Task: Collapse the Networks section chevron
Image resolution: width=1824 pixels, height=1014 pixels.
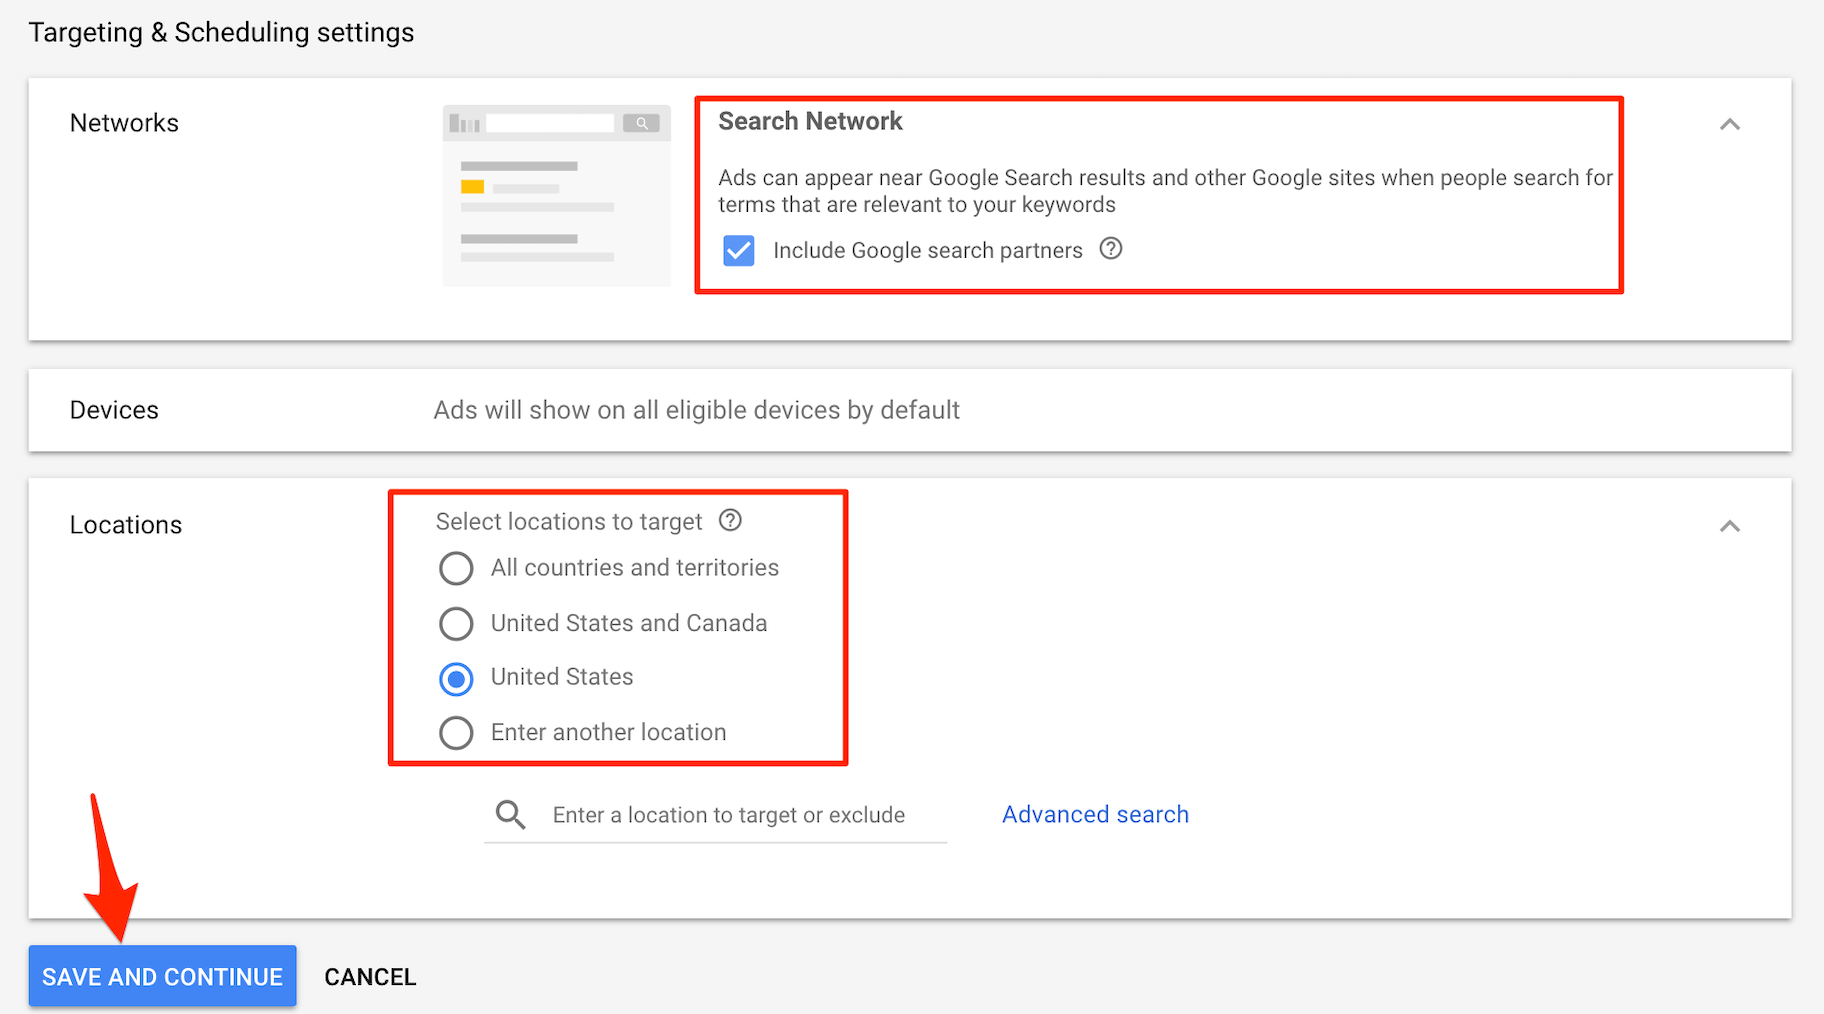Action: pos(1729,124)
